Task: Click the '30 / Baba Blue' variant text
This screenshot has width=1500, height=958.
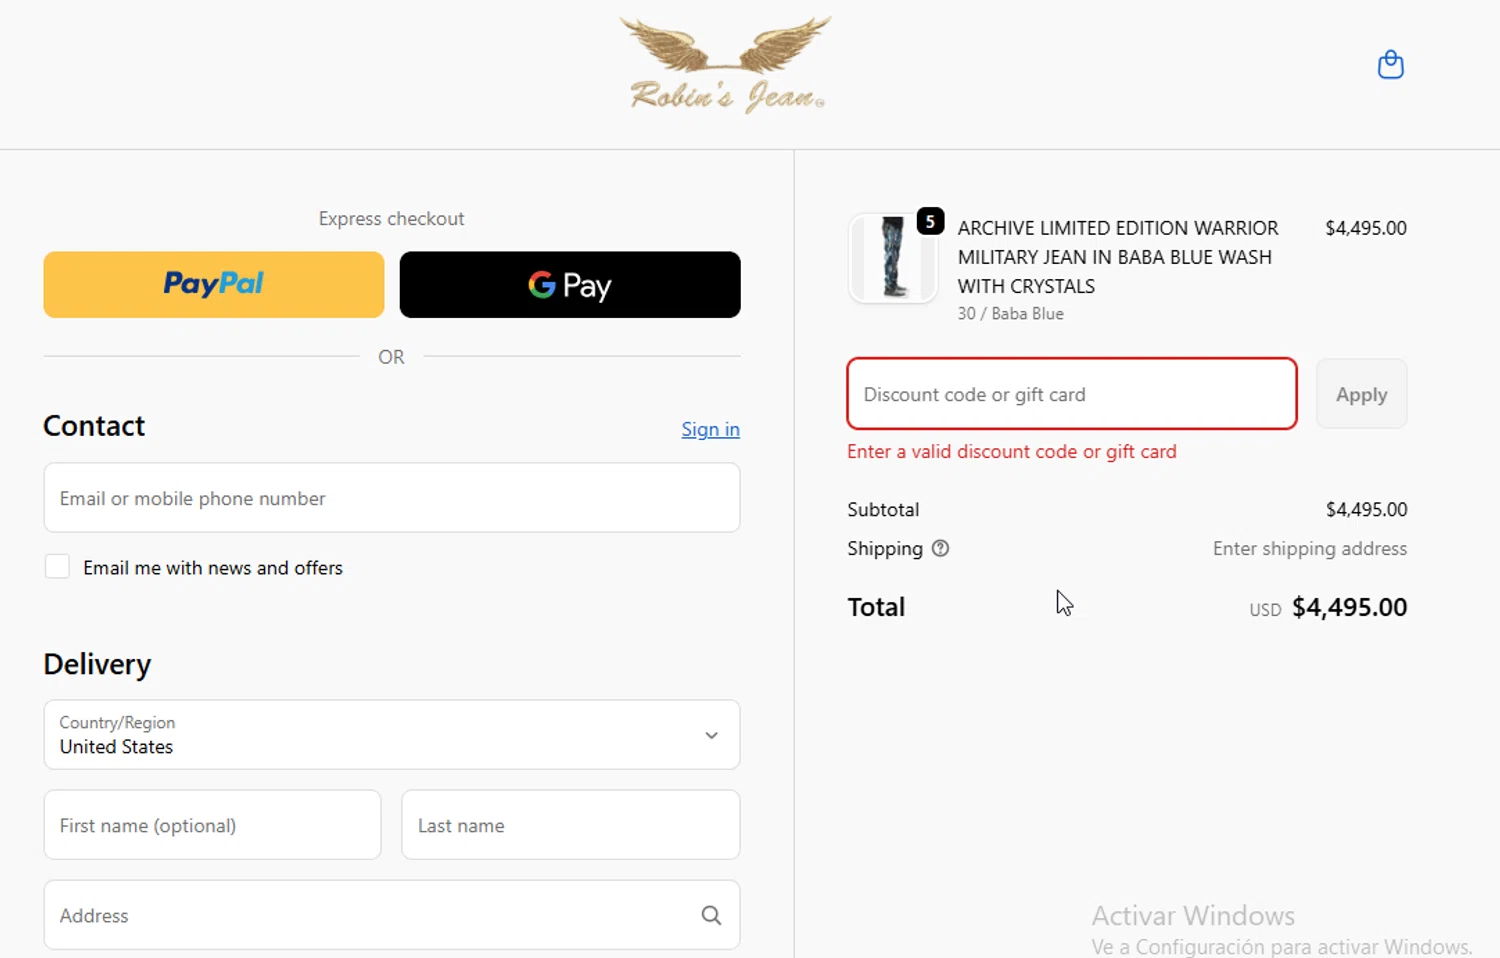Action: (1010, 314)
